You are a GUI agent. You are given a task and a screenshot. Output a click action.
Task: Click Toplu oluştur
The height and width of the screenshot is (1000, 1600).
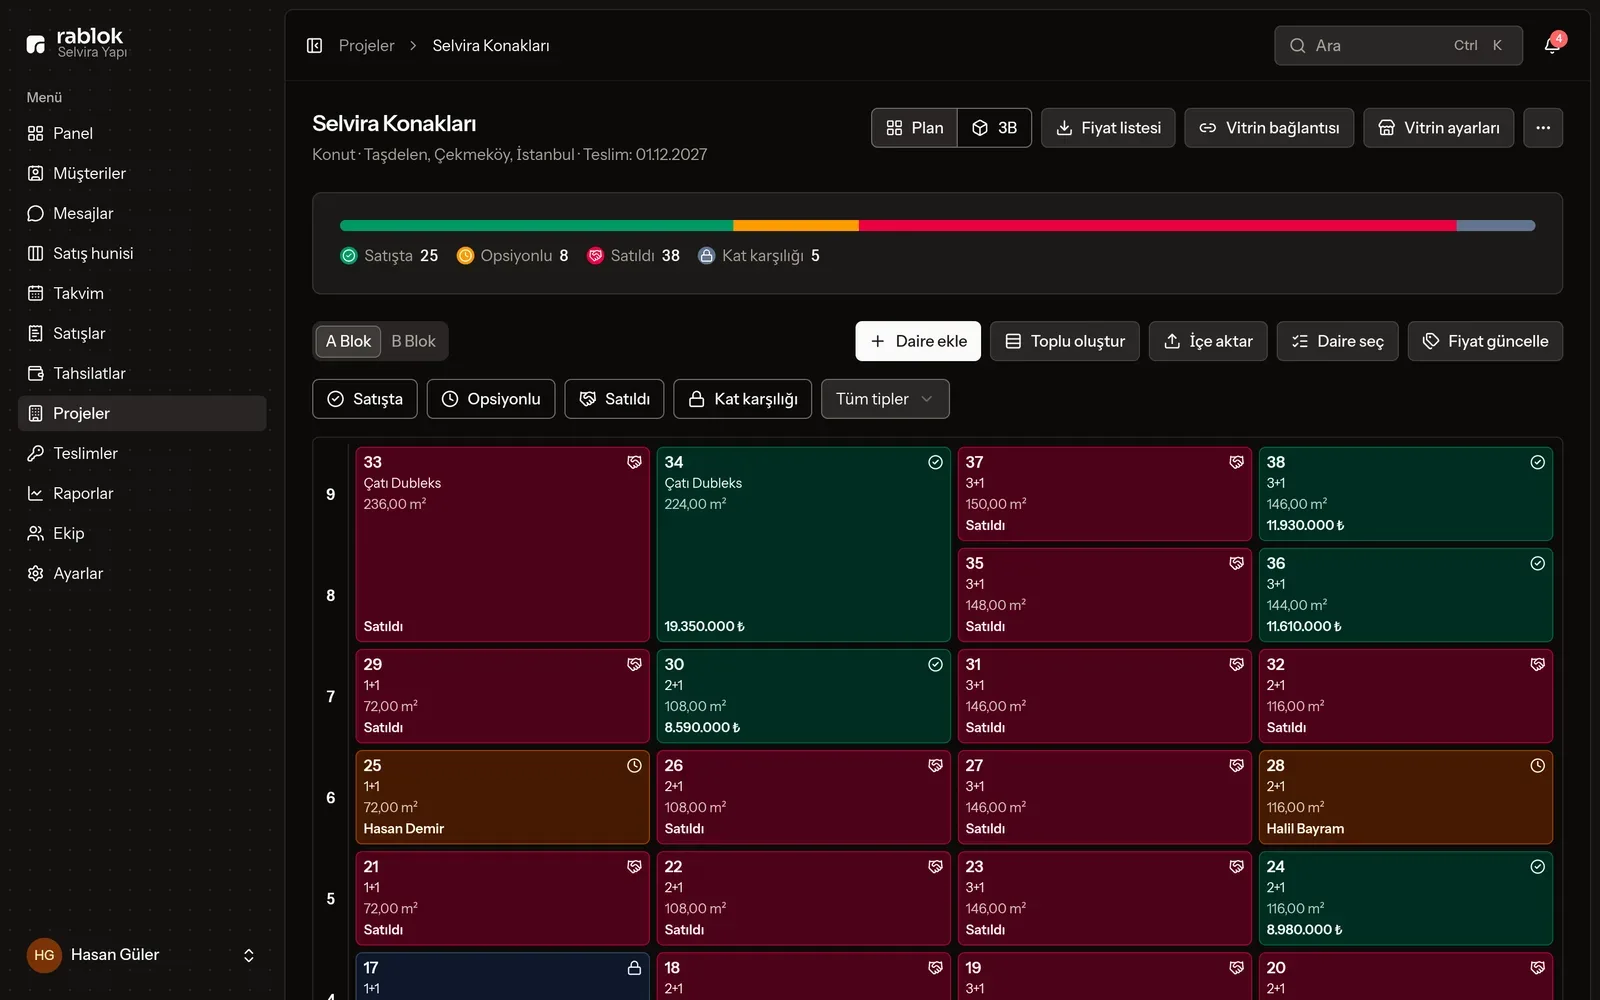click(x=1064, y=341)
